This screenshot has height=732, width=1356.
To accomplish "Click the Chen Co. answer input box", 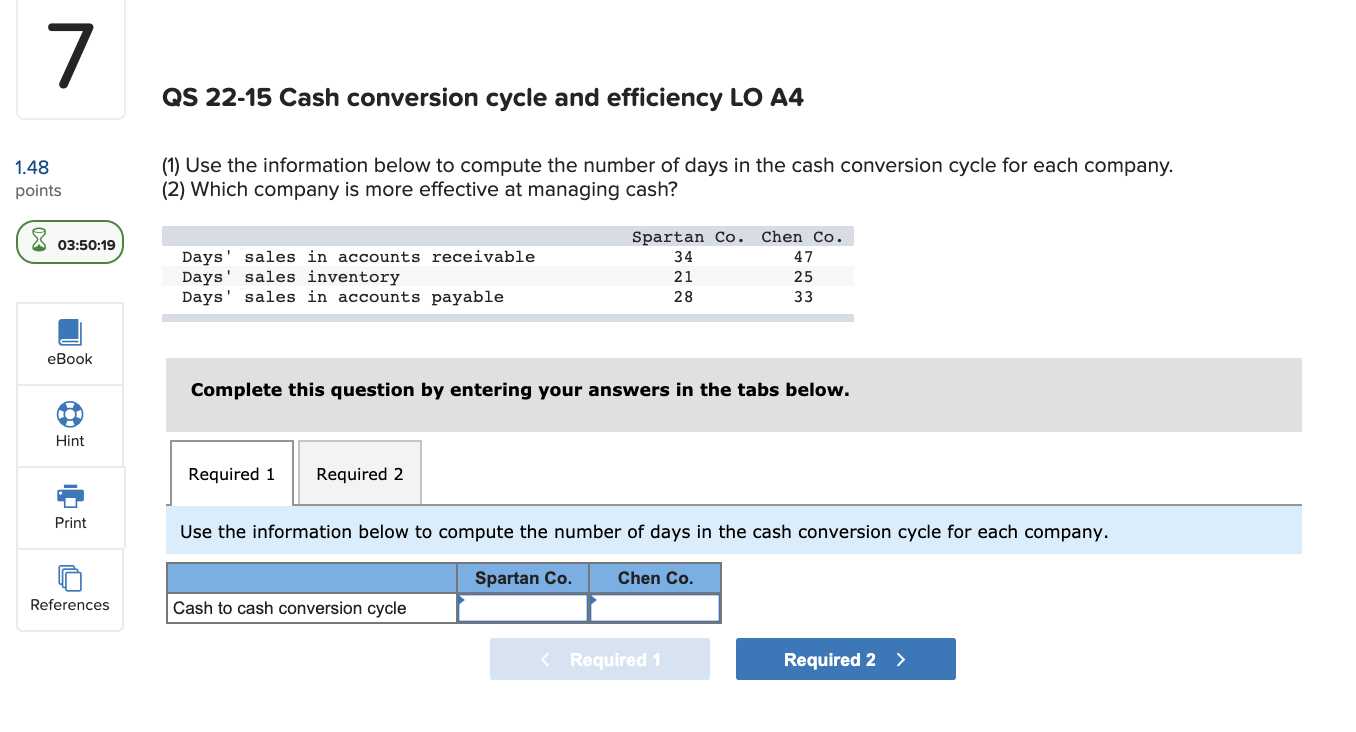I will coord(655,607).
